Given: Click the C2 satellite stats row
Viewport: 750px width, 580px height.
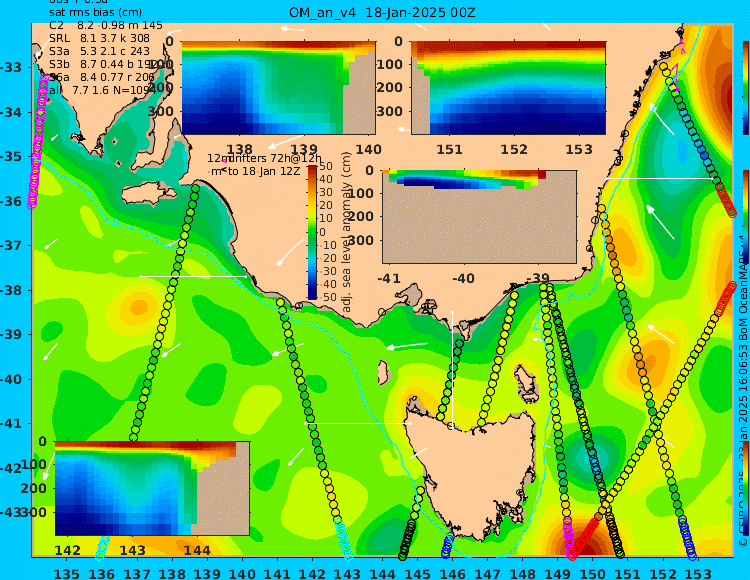Looking at the screenshot, I should (x=106, y=25).
